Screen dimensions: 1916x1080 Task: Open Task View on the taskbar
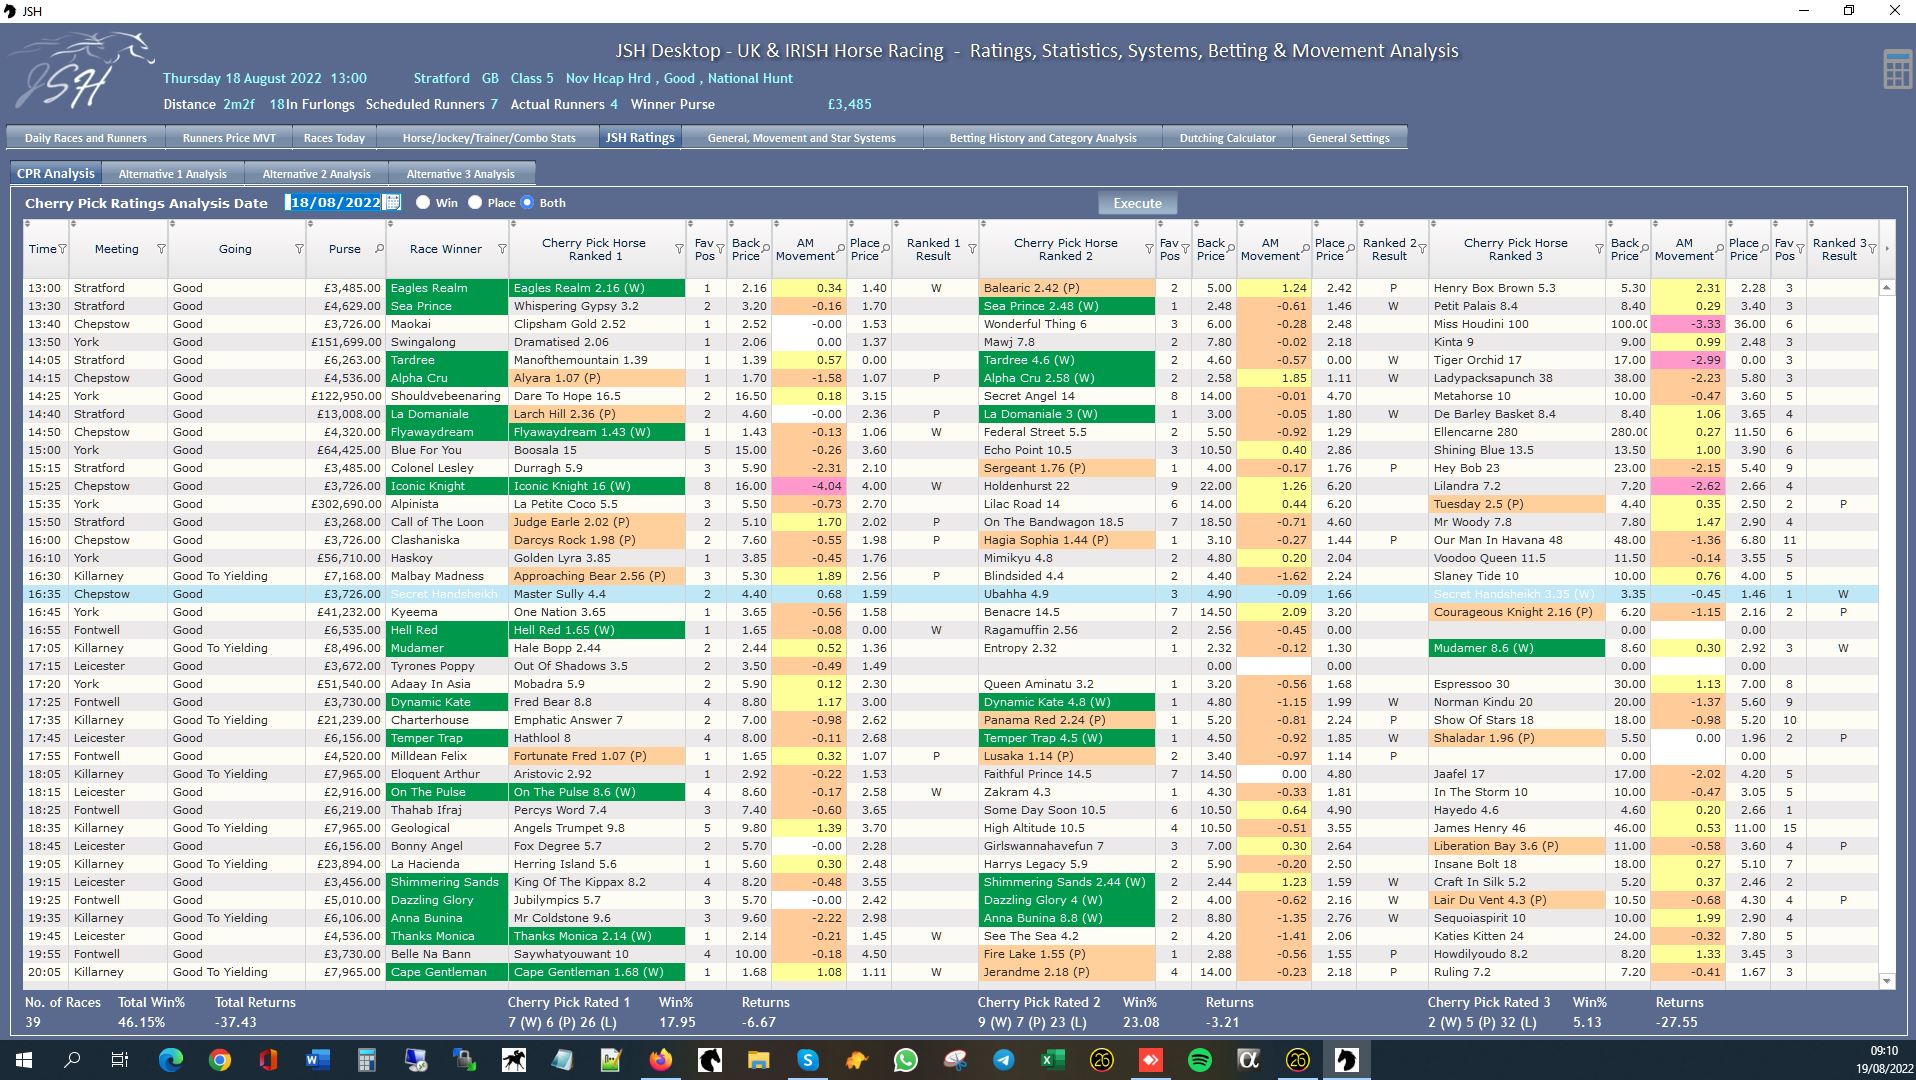[120, 1060]
